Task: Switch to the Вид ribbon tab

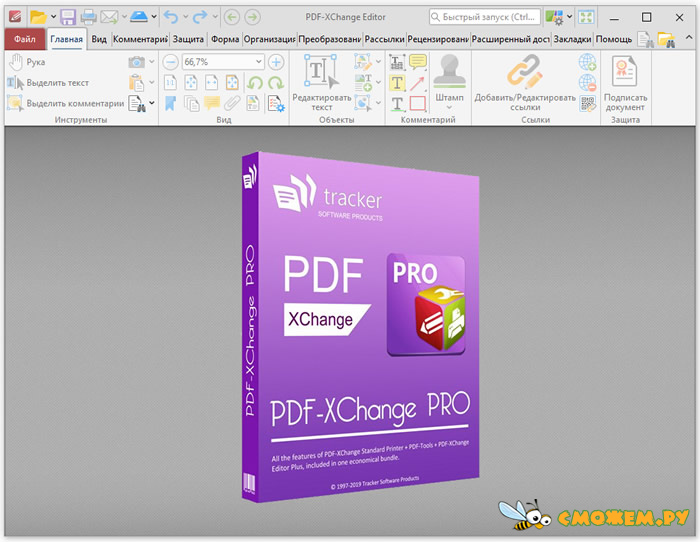Action: 99,39
